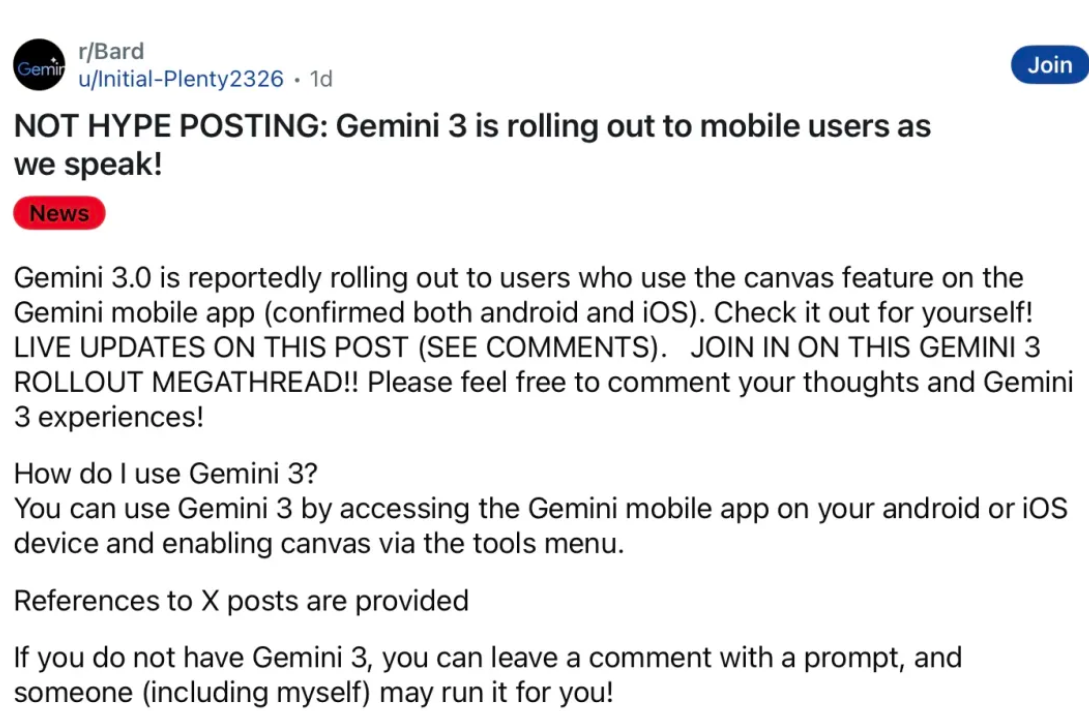Select the circular community profile picture
Image resolution: width=1089 pixels, height=711 pixels.
click(38, 64)
